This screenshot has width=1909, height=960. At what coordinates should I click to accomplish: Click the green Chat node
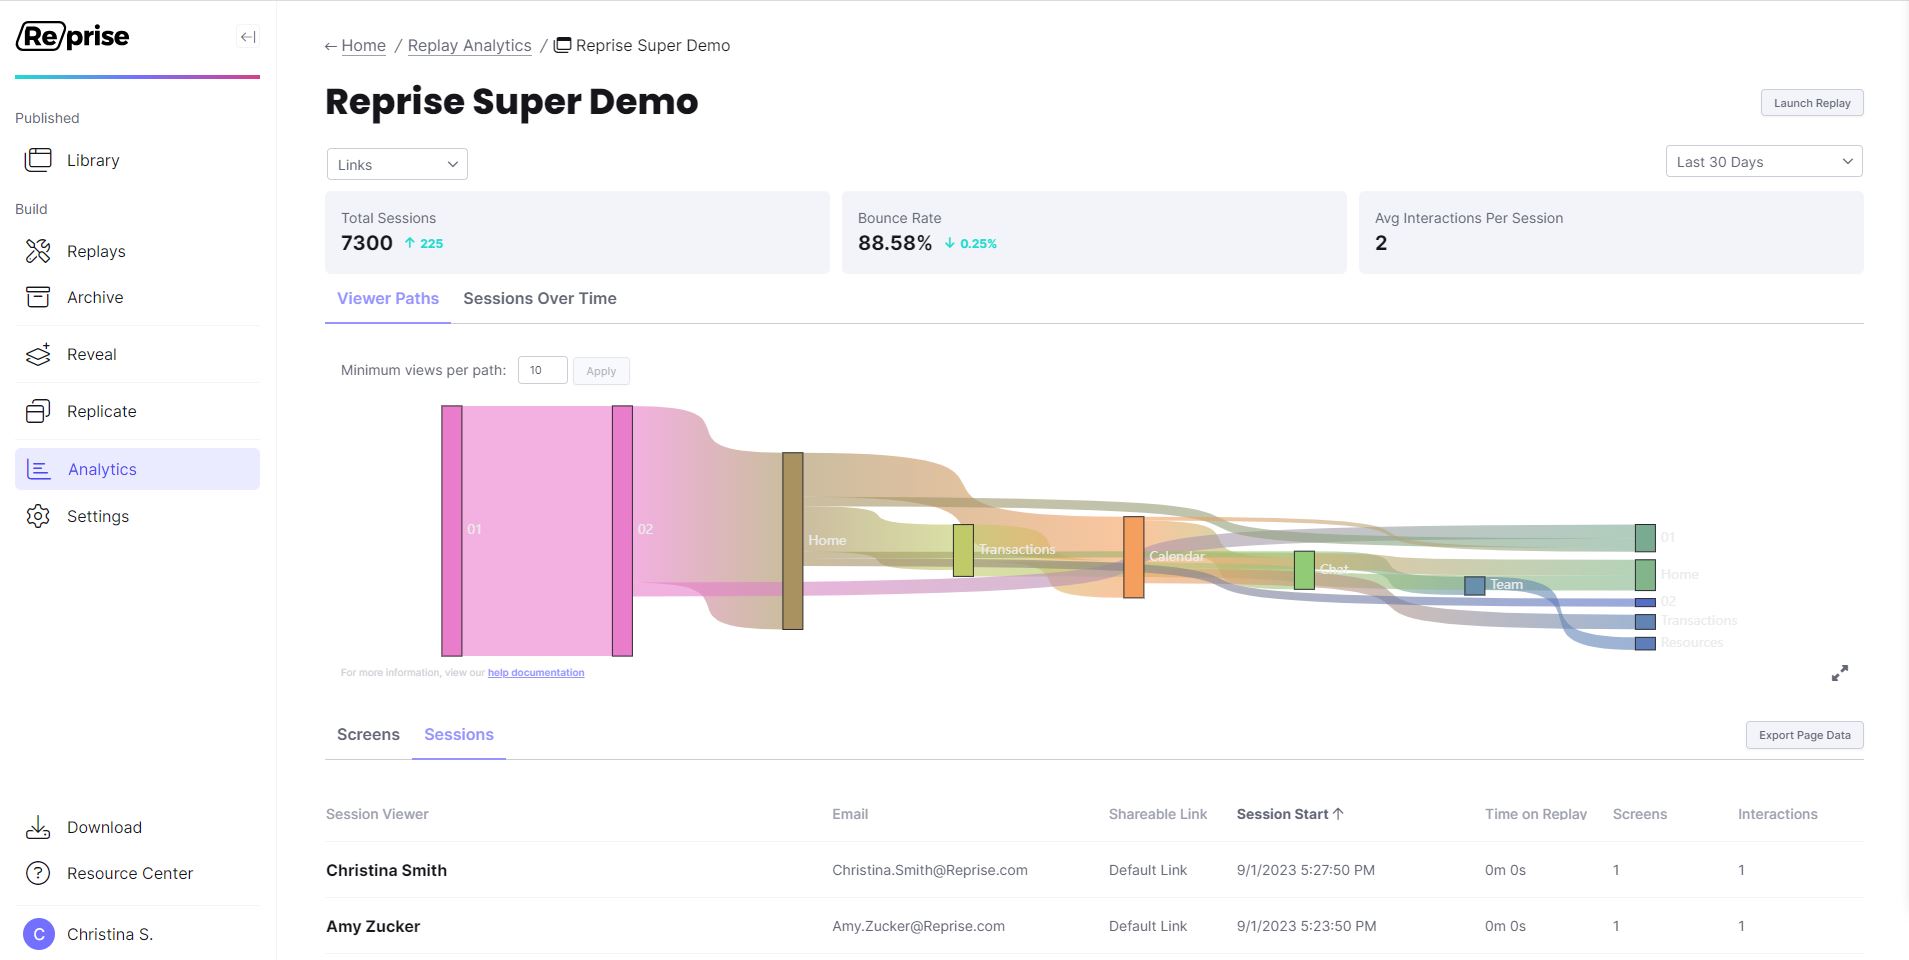(x=1304, y=570)
